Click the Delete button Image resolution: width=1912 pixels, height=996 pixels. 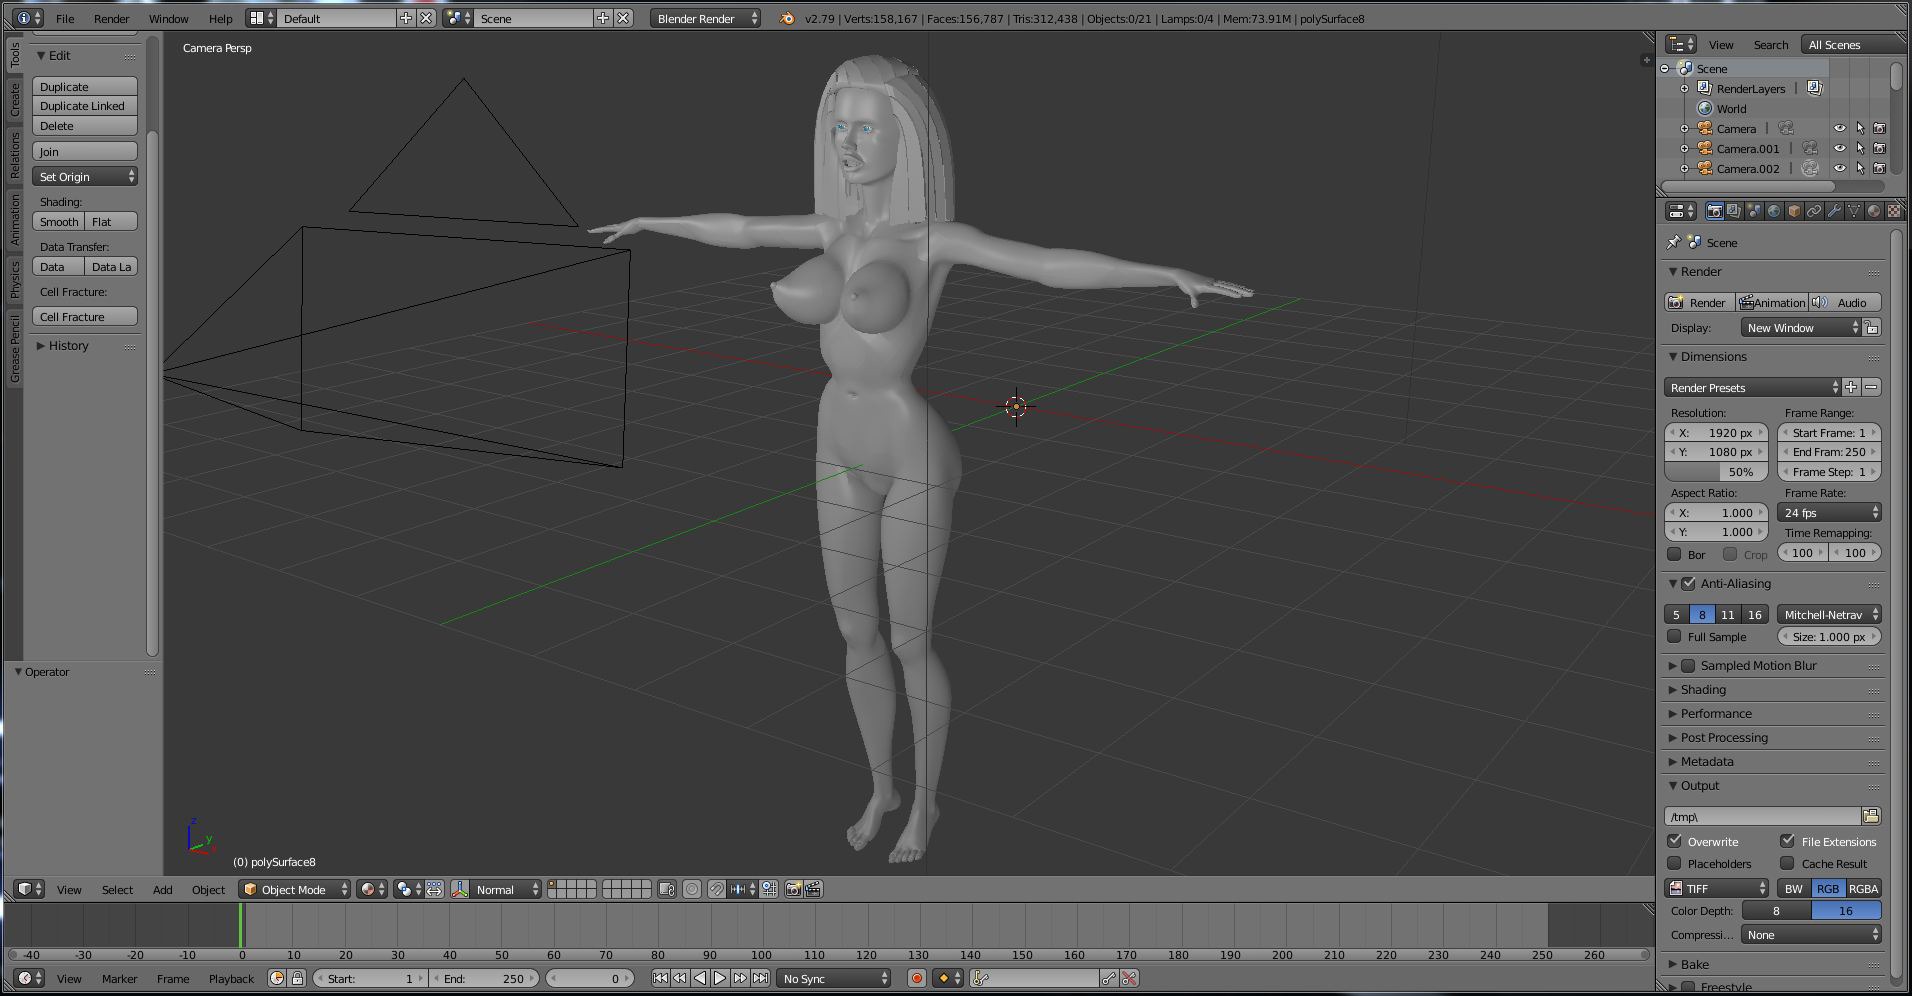tap(85, 126)
